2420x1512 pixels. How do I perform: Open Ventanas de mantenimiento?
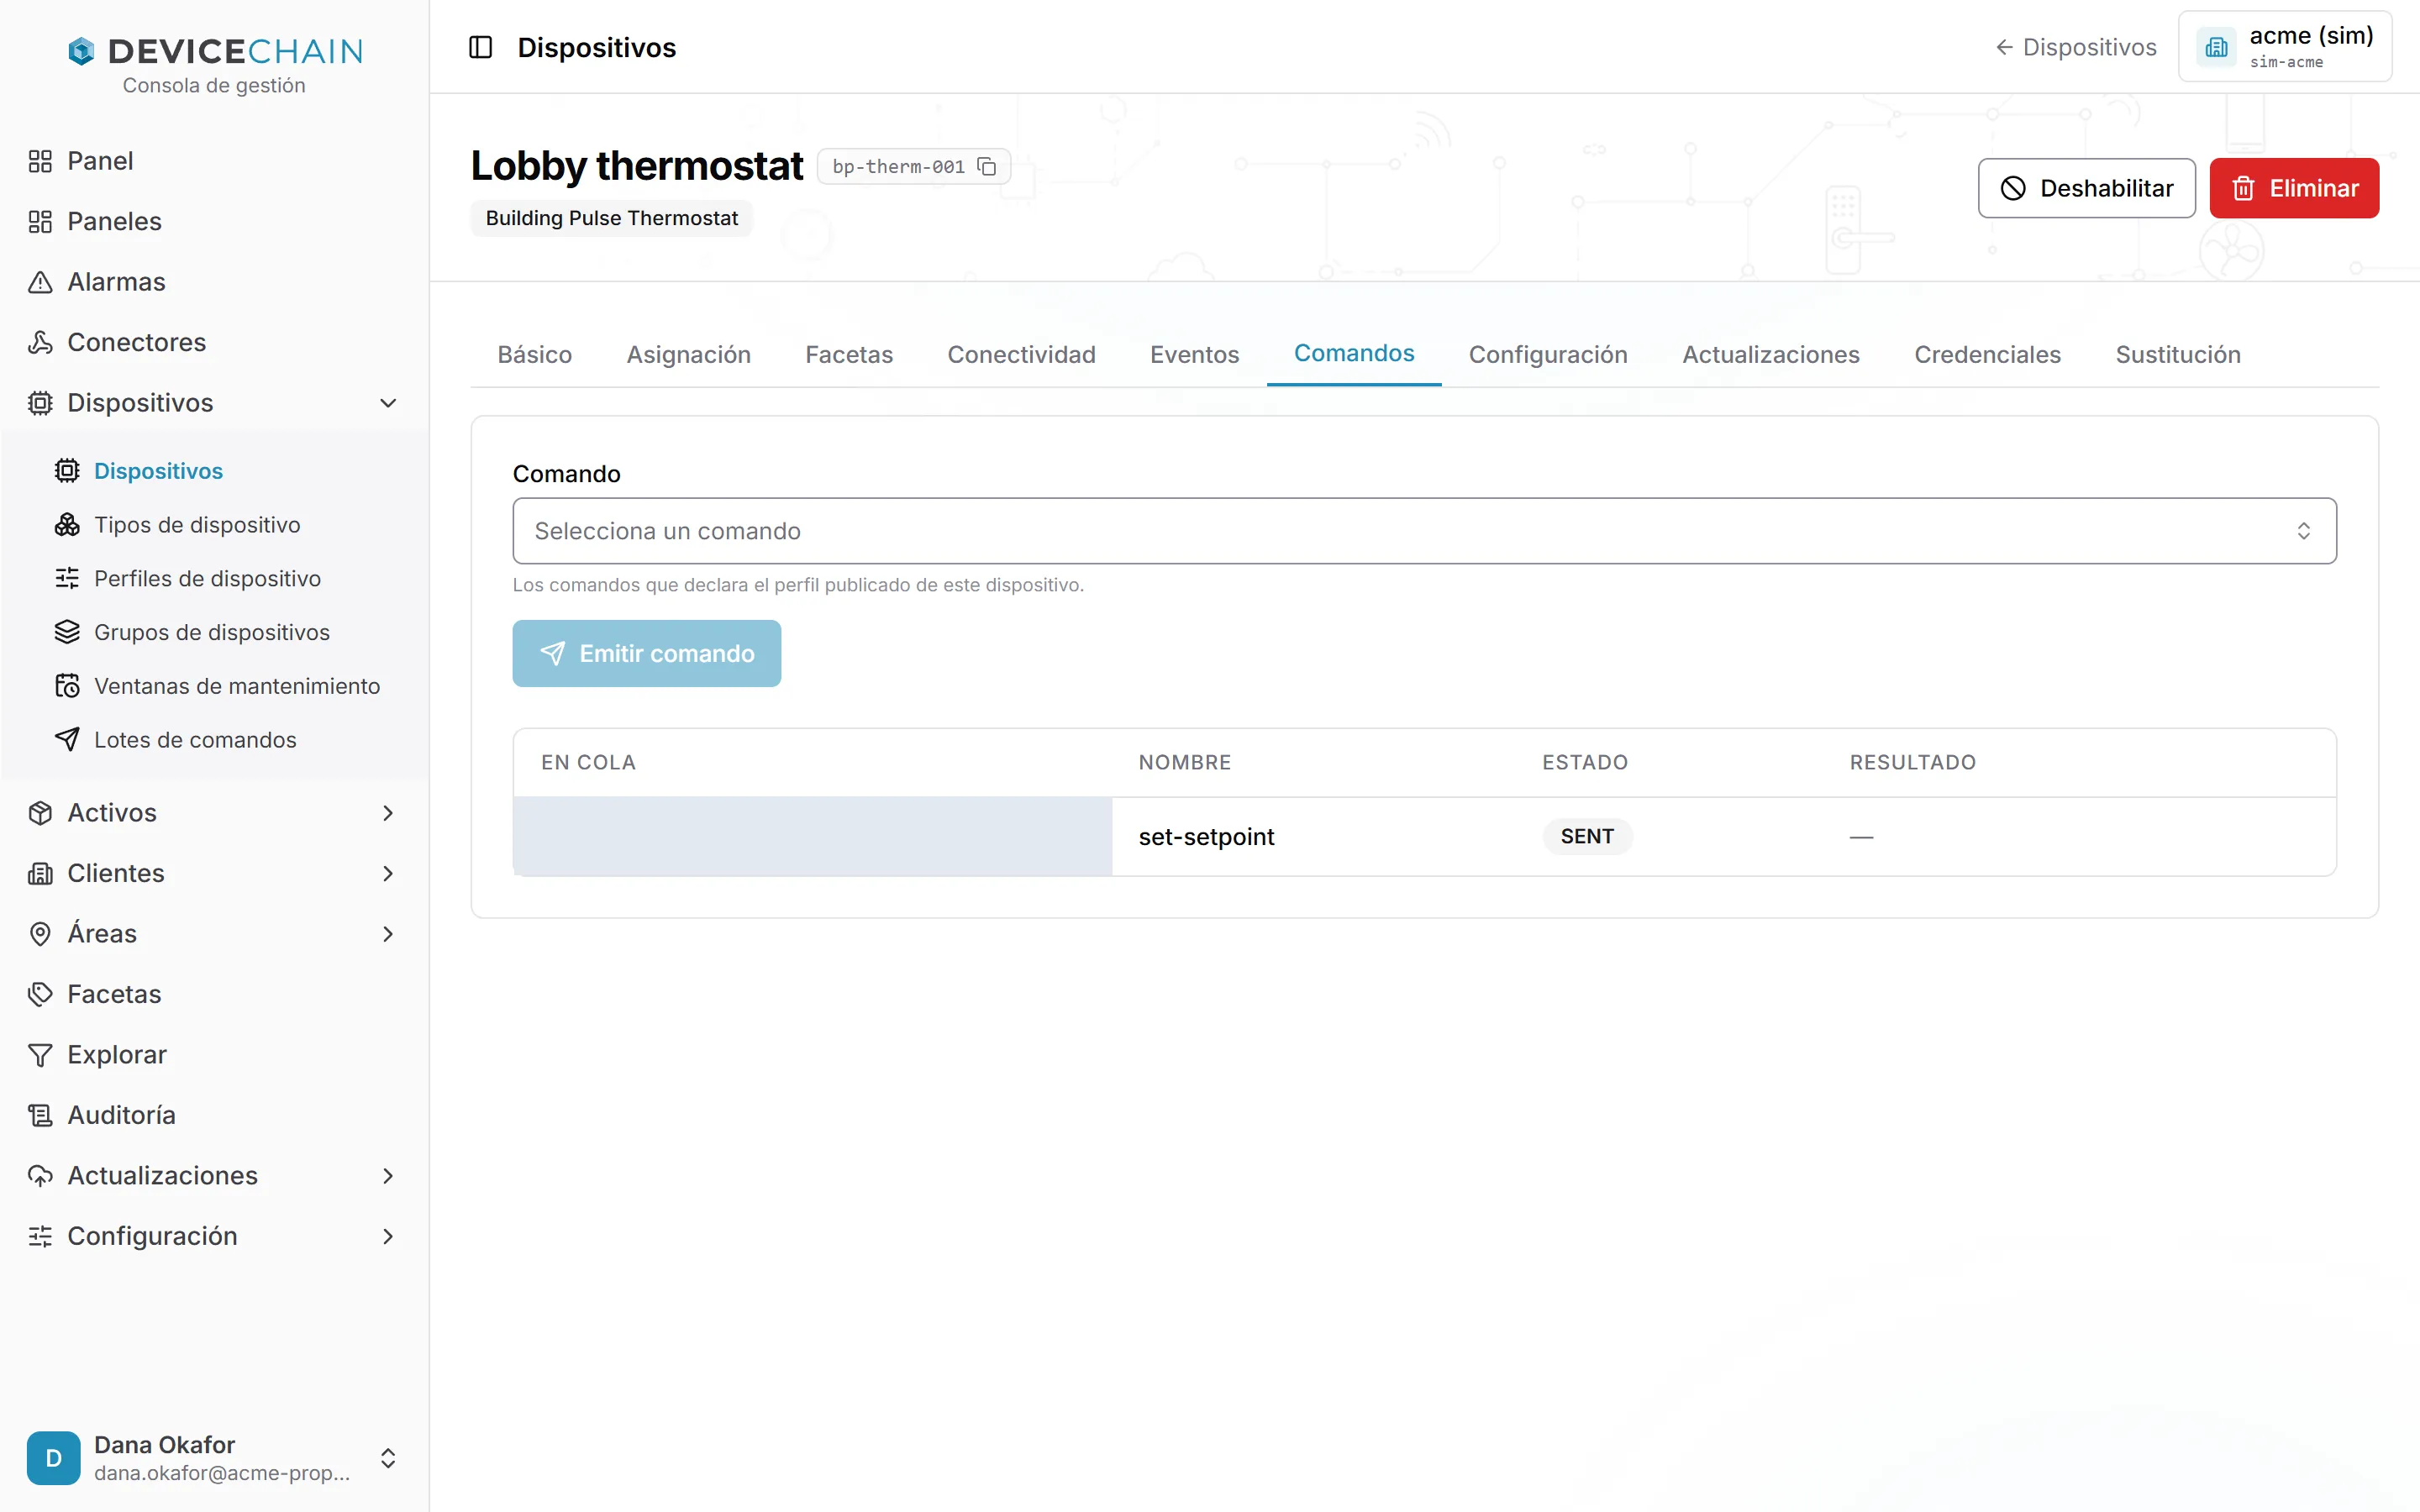click(228, 686)
